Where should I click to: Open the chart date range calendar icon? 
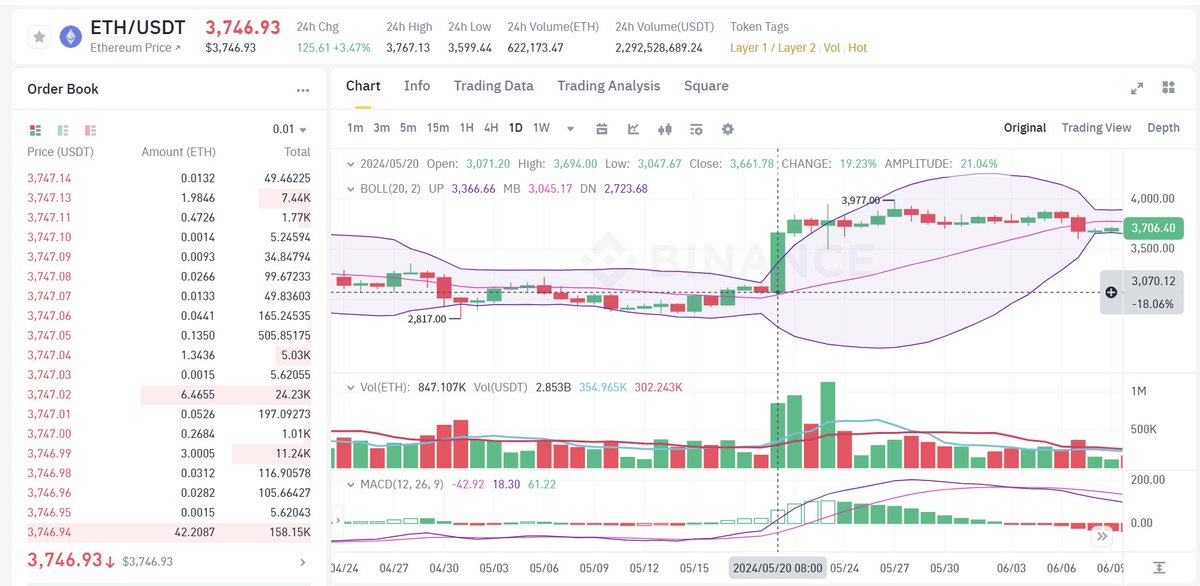(x=602, y=128)
